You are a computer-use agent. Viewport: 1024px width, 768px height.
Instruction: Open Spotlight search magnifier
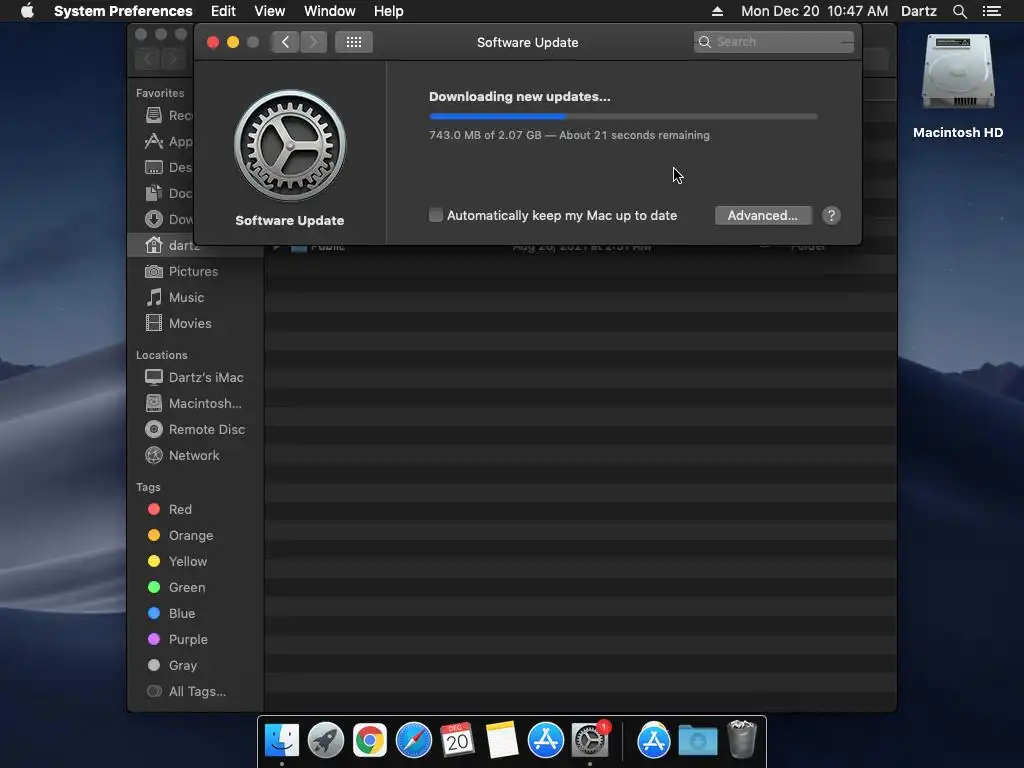tap(959, 11)
